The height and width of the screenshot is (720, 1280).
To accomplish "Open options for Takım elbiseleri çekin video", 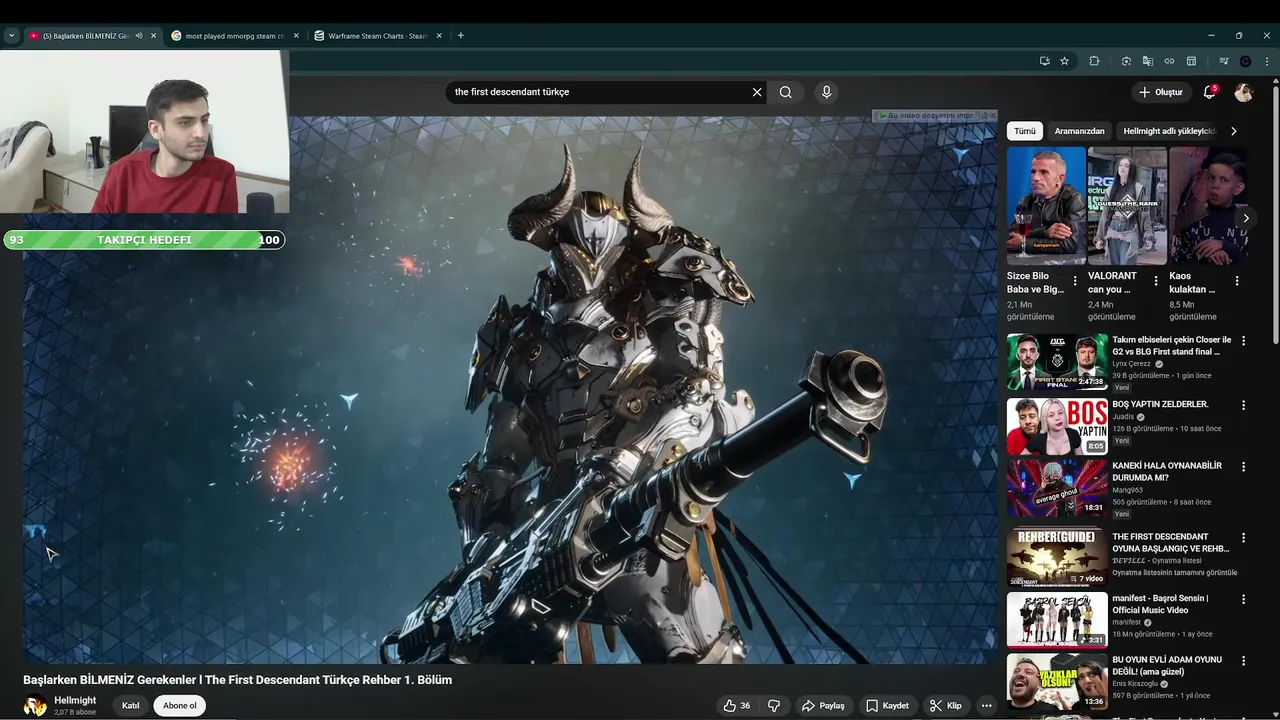I will point(1244,341).
